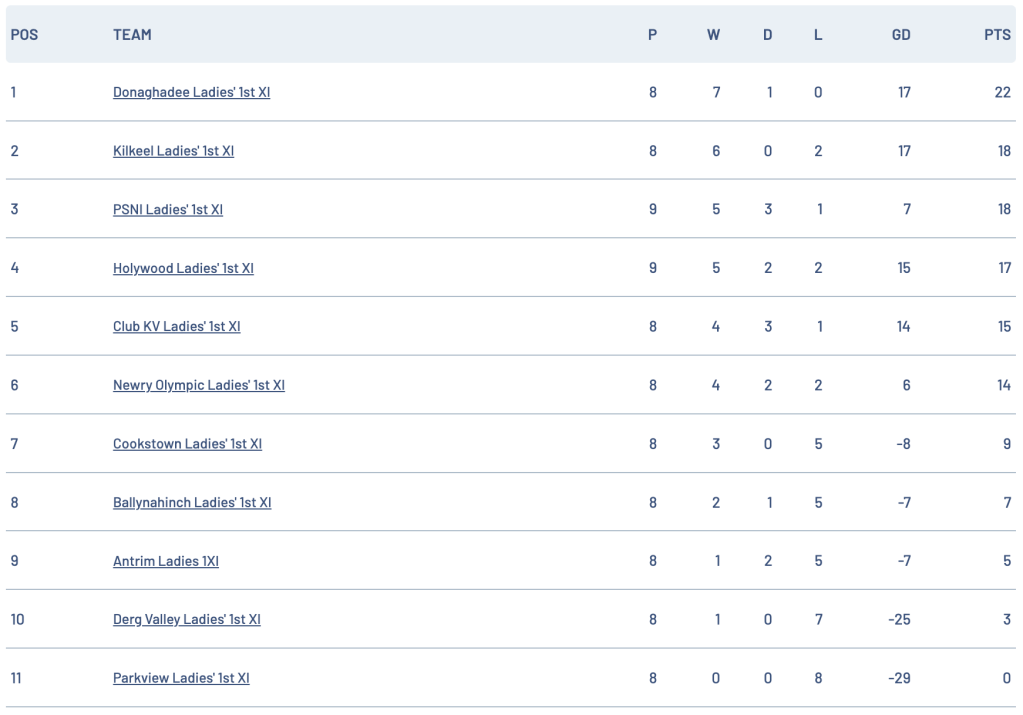Click the W (wins) column header
The height and width of the screenshot is (715, 1023).
tap(713, 34)
